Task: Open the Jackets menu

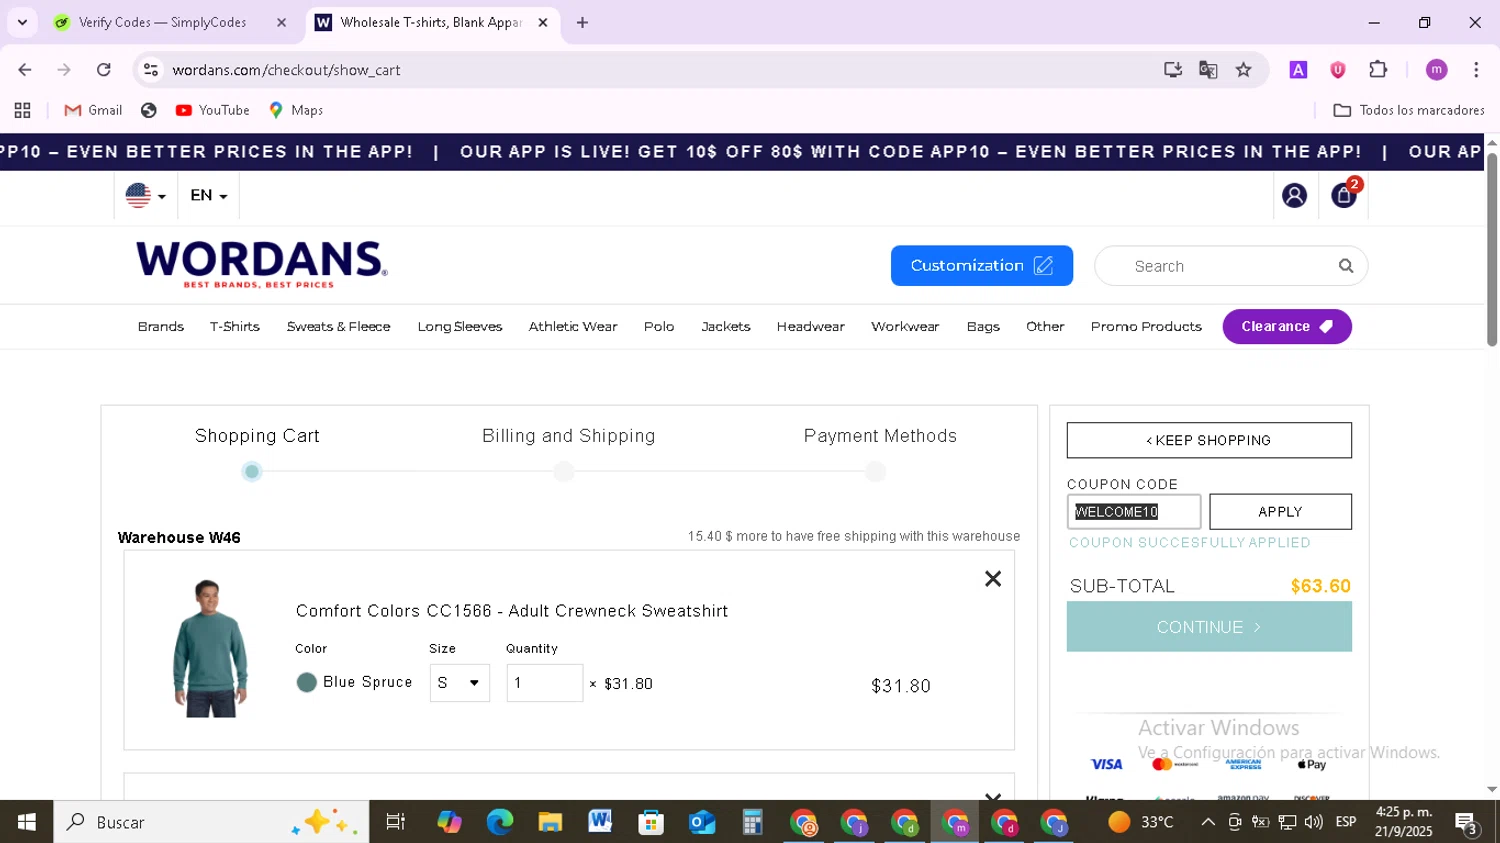Action: point(726,327)
